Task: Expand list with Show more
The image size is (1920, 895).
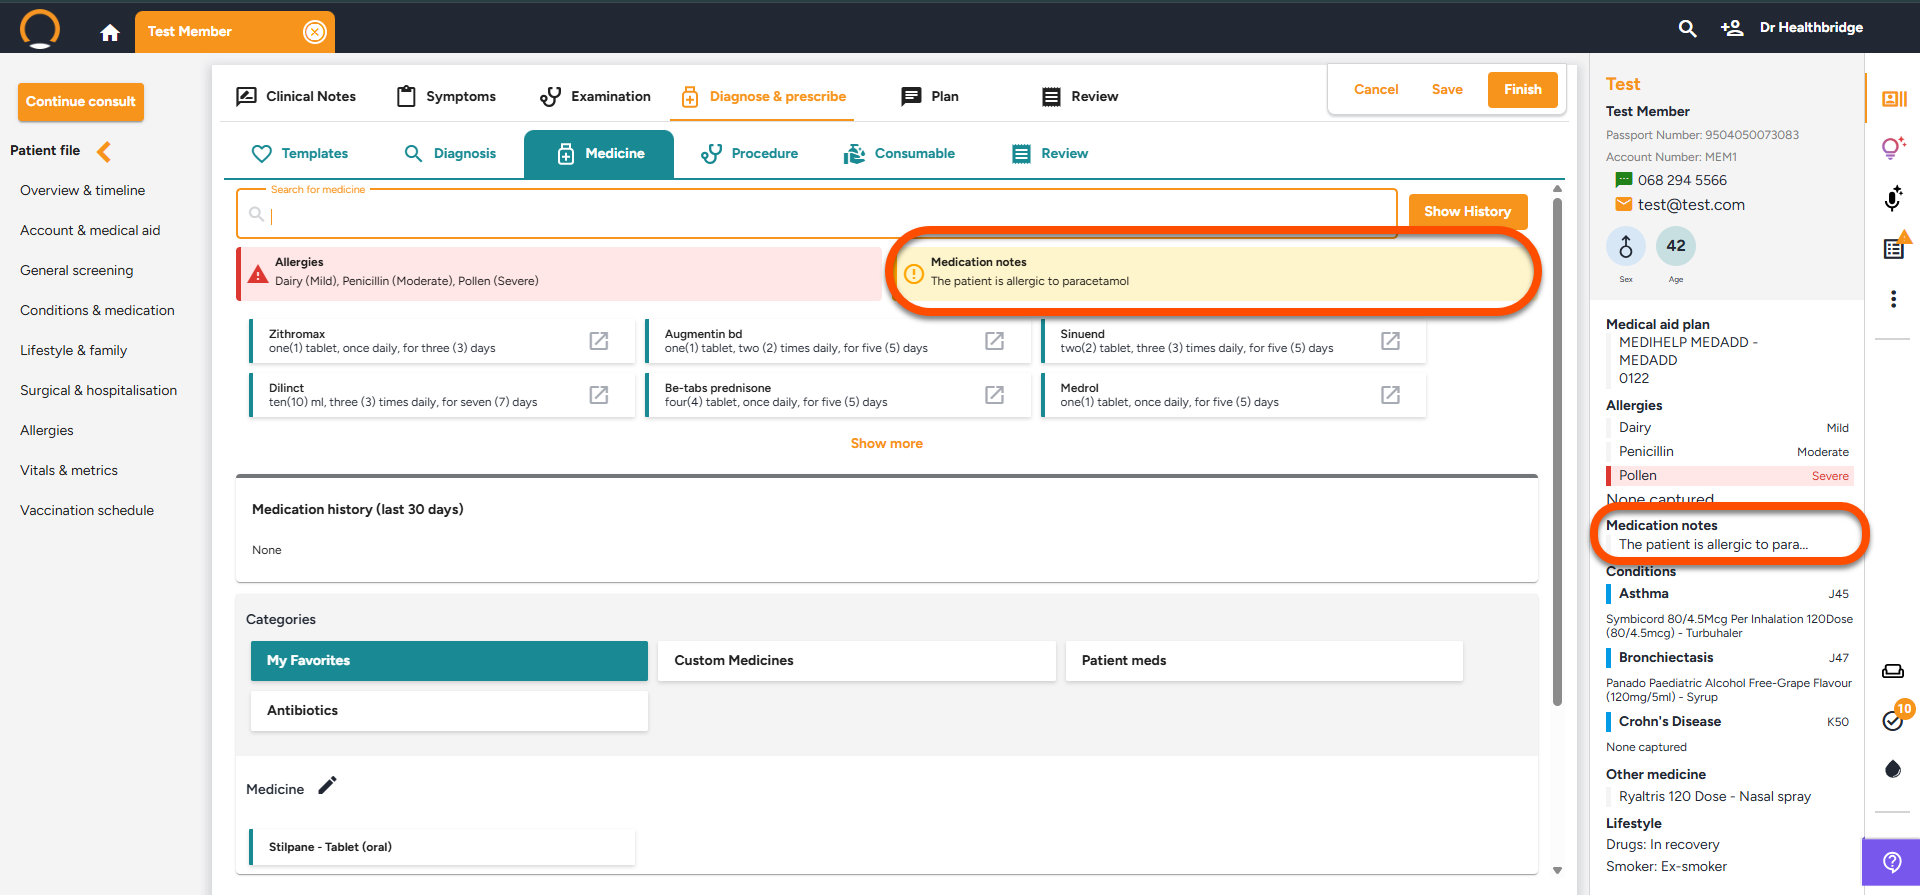Action: tap(886, 443)
